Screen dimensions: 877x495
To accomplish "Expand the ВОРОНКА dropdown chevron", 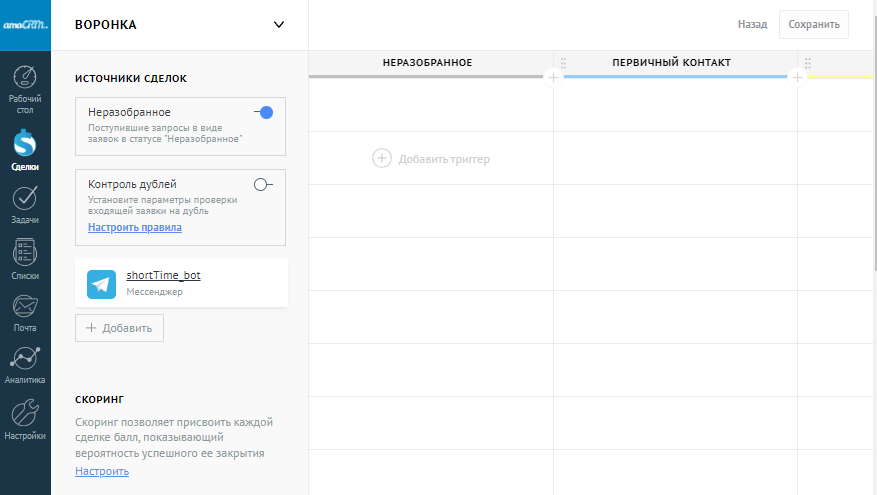I will 279,25.
